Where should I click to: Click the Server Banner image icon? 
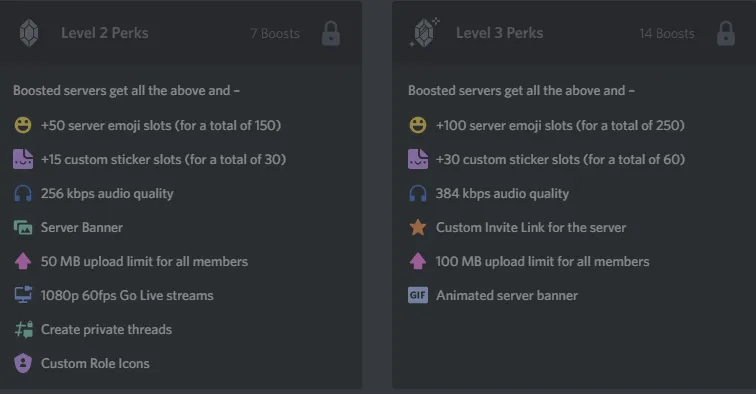23,227
